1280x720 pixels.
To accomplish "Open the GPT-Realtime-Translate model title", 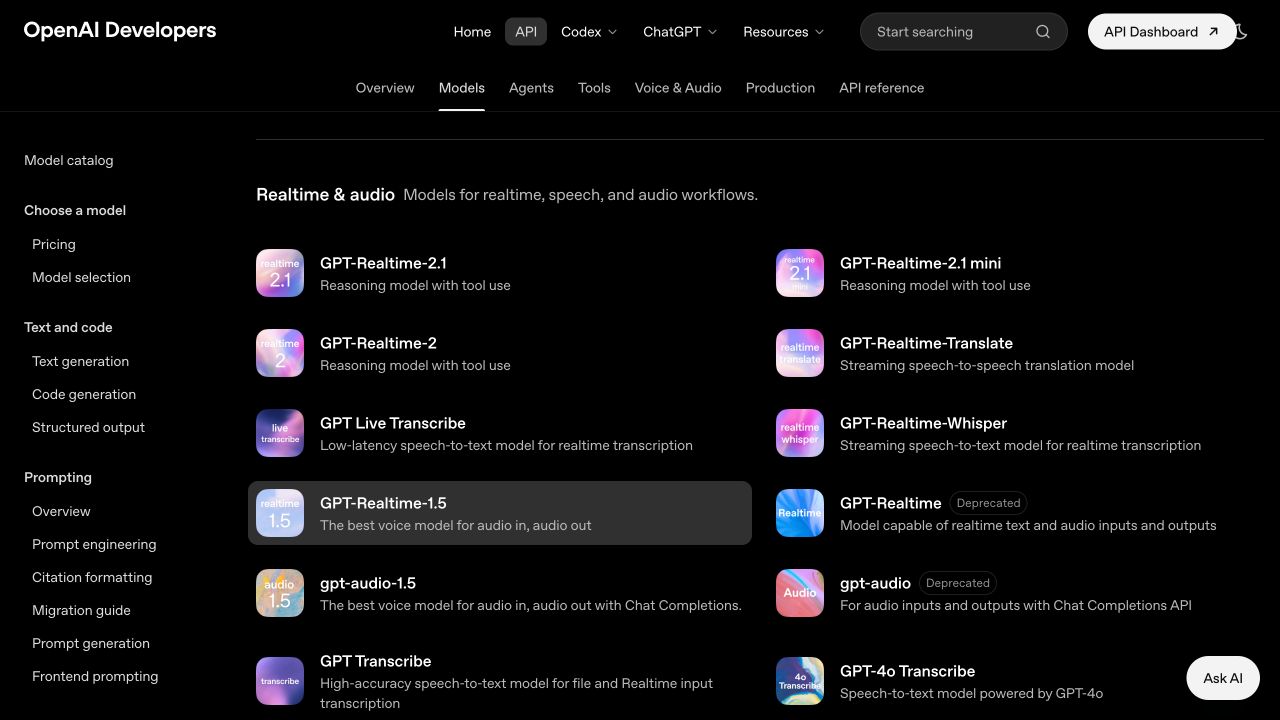I will tap(926, 343).
